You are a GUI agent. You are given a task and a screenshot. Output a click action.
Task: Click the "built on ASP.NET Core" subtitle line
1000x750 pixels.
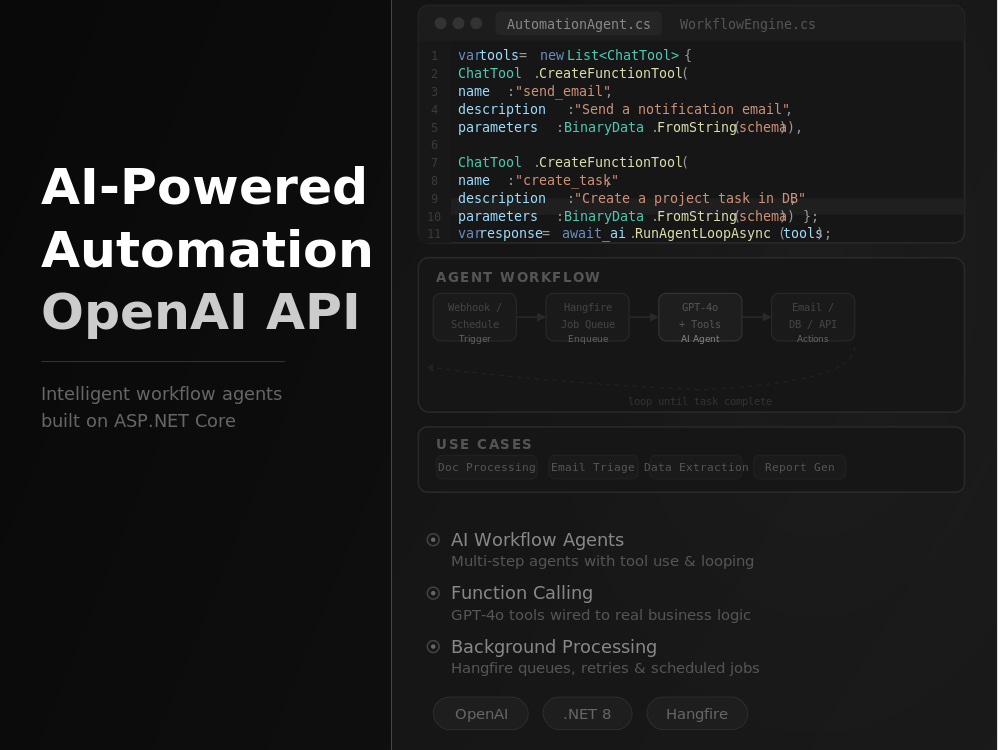coord(138,421)
